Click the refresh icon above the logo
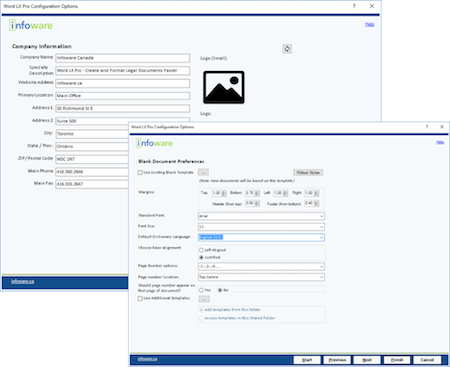Screen dimensions: 450x367 click(x=287, y=49)
